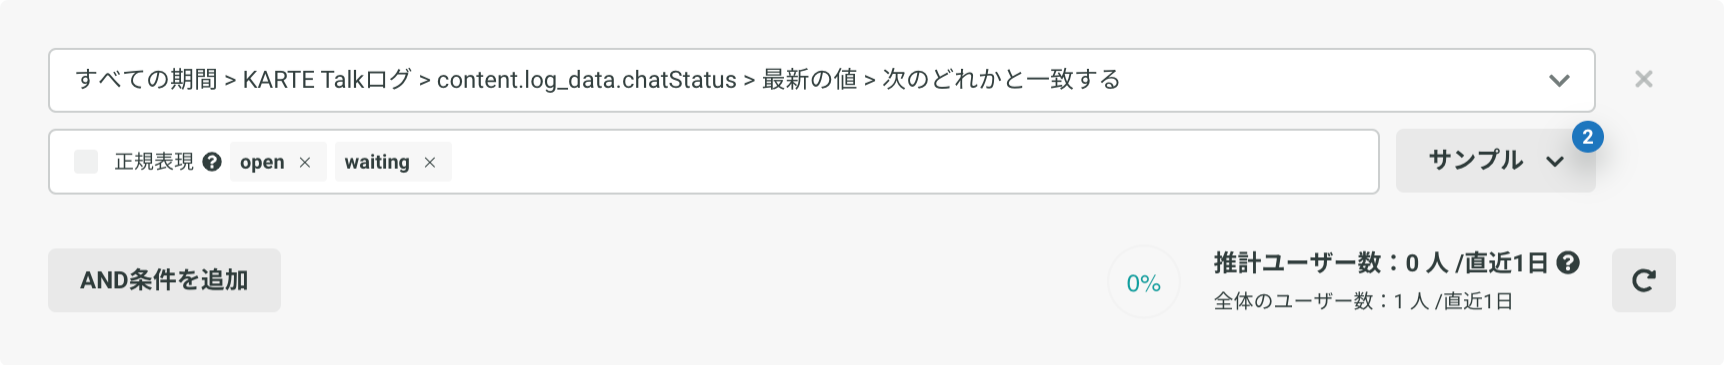This screenshot has height=366, width=1724.
Task: Click the 0% circular progress indicator
Action: [1143, 283]
